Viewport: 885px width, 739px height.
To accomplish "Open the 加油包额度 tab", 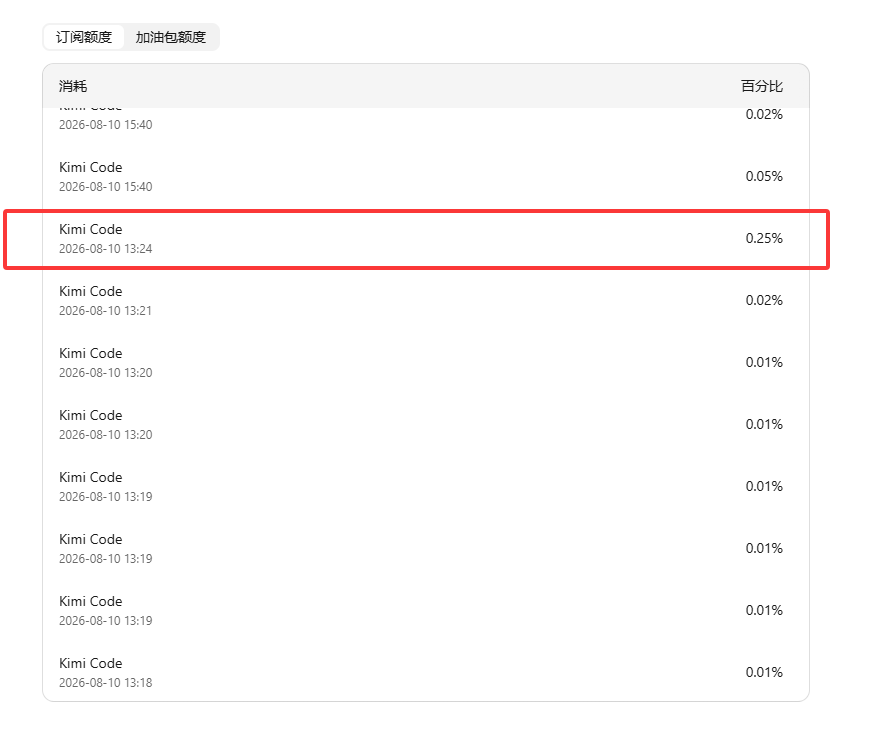I will [170, 37].
